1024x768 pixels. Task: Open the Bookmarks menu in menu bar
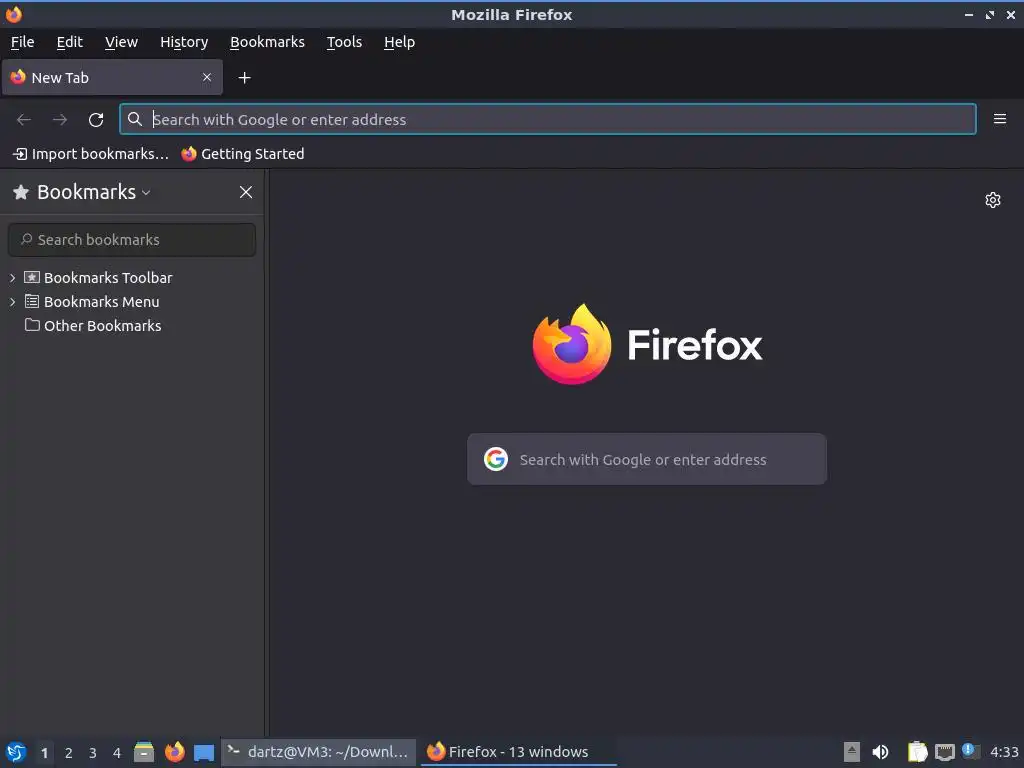tap(267, 42)
